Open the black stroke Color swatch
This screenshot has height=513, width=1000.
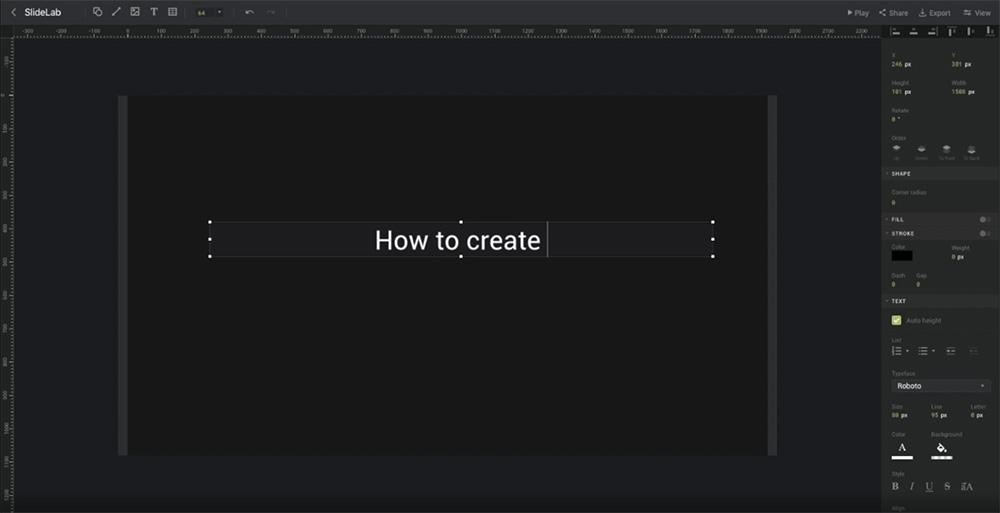tap(902, 256)
